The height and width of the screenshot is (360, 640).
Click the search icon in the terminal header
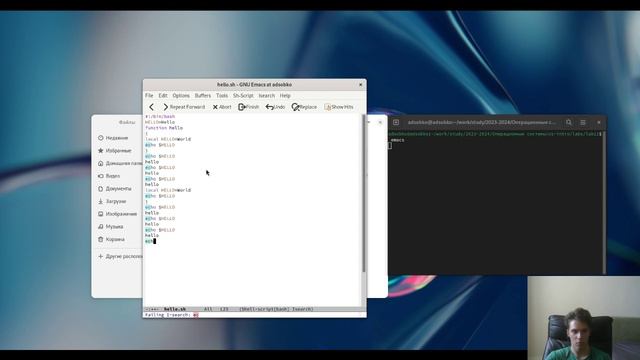tap(569, 122)
